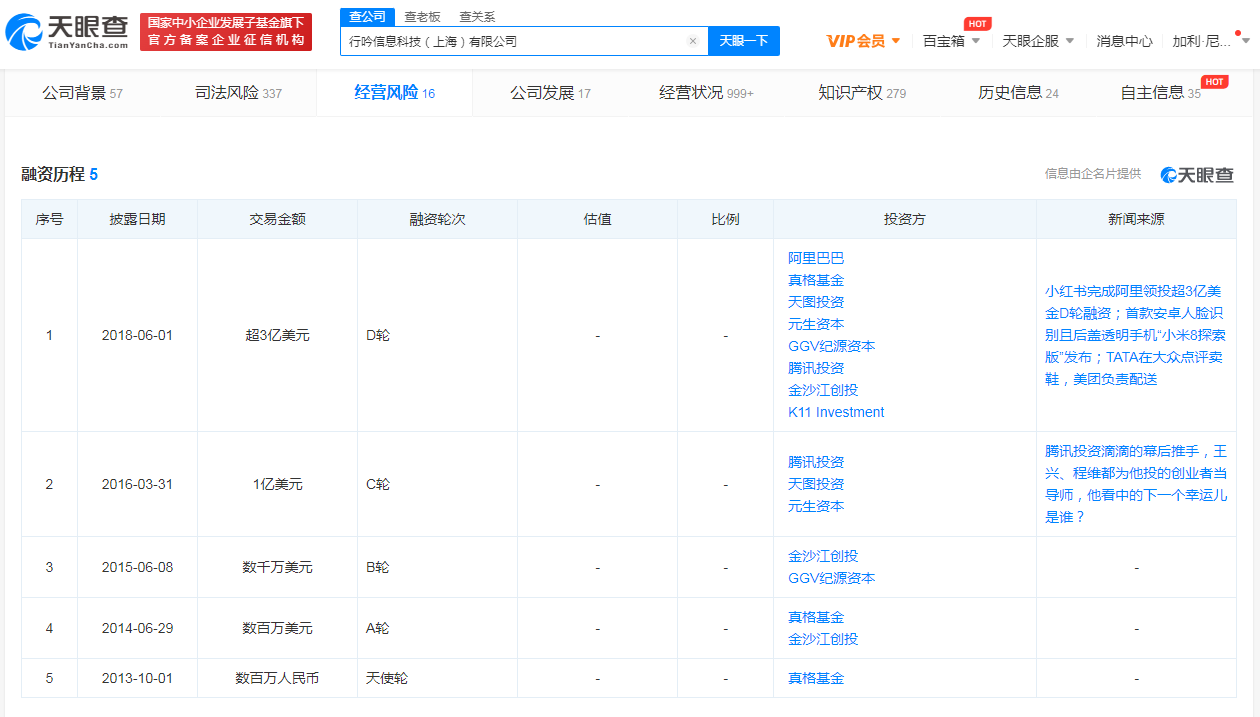The height and width of the screenshot is (717, 1260).
Task: Open 消息中心 message center
Action: click(1125, 41)
